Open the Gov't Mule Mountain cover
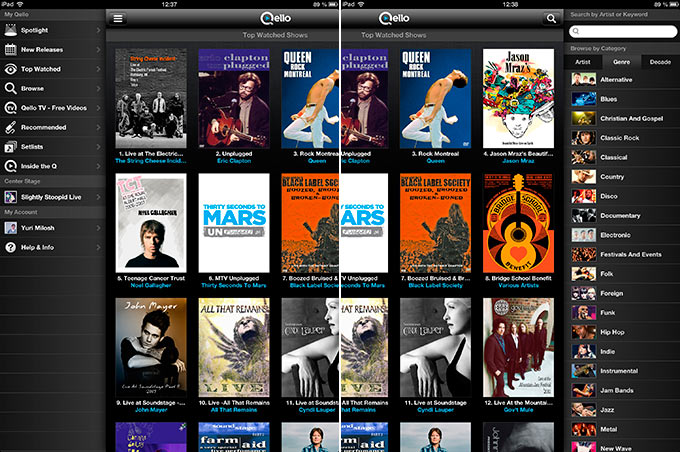The height and width of the screenshot is (452, 680). click(518, 347)
